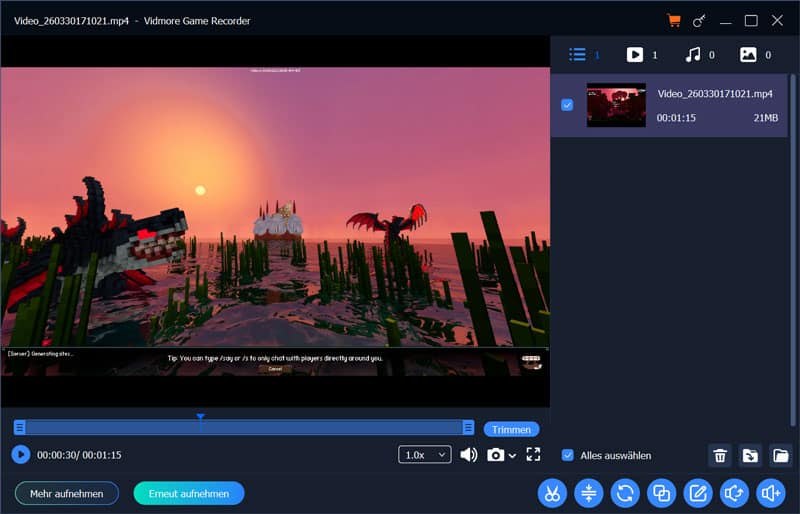The width and height of the screenshot is (800, 514).
Task: Click the key register icon
Action: click(700, 21)
